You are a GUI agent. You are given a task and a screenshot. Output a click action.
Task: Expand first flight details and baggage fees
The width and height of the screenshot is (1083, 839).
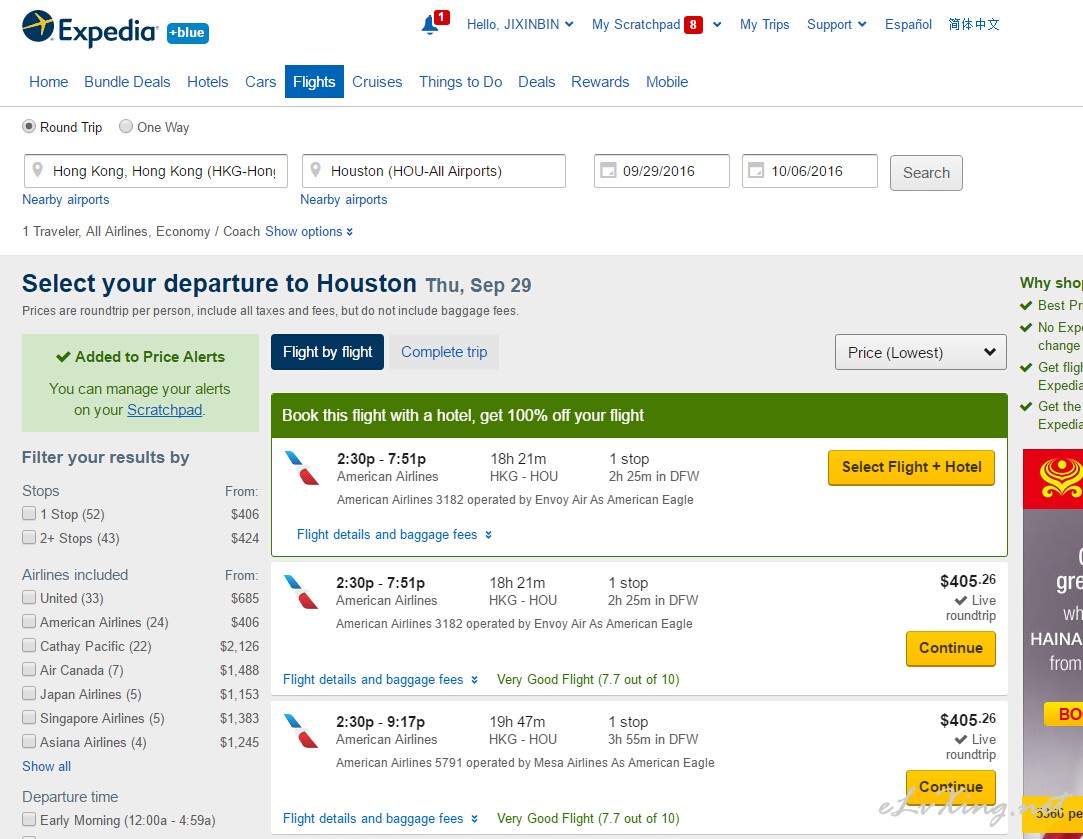tap(394, 534)
